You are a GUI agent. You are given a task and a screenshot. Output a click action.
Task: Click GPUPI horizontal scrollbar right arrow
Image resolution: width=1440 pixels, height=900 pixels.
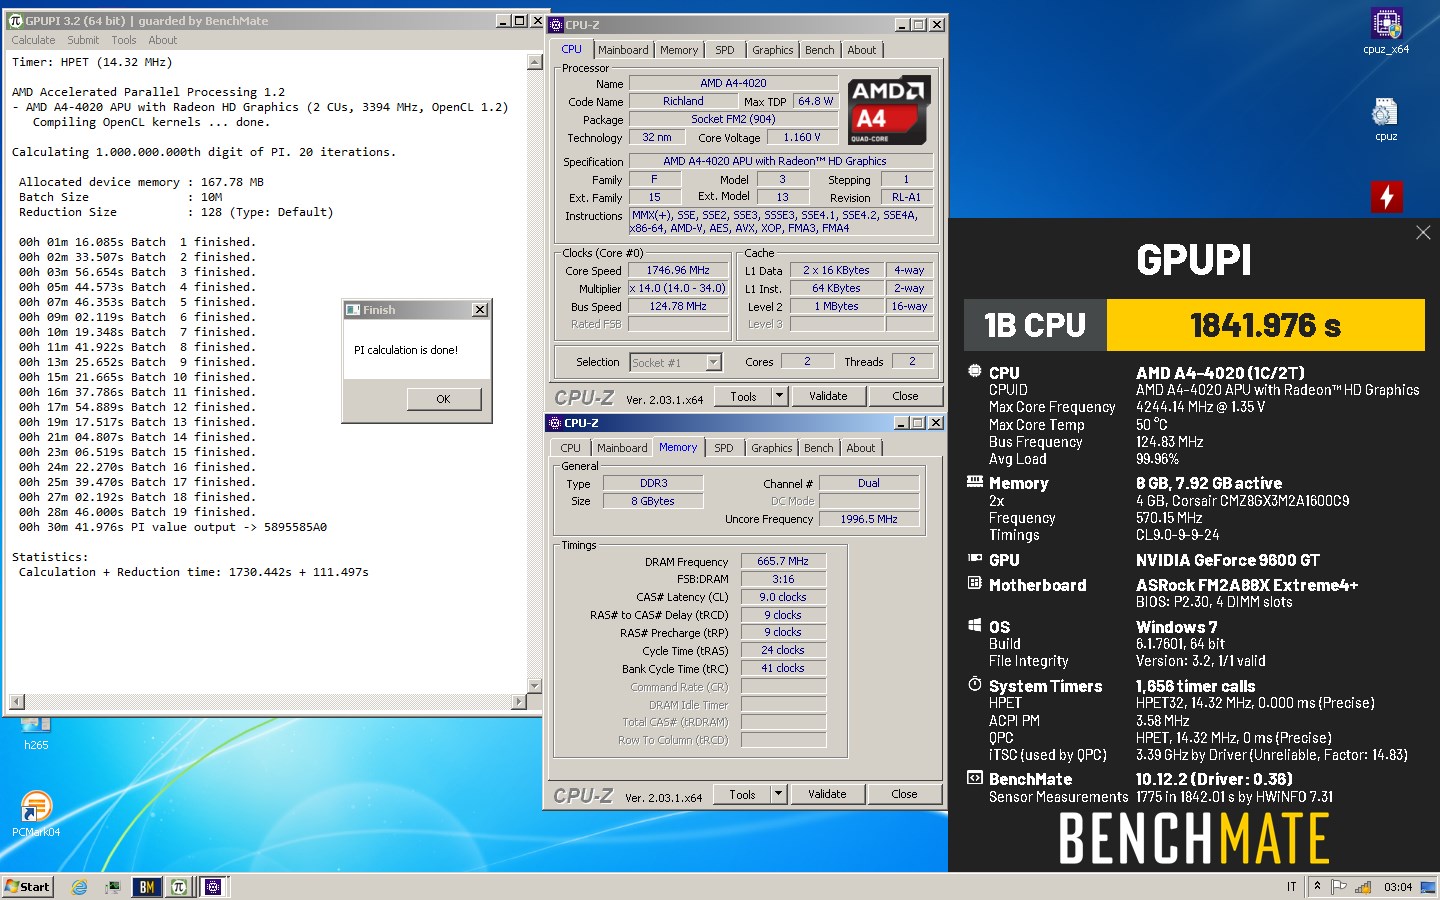[518, 702]
